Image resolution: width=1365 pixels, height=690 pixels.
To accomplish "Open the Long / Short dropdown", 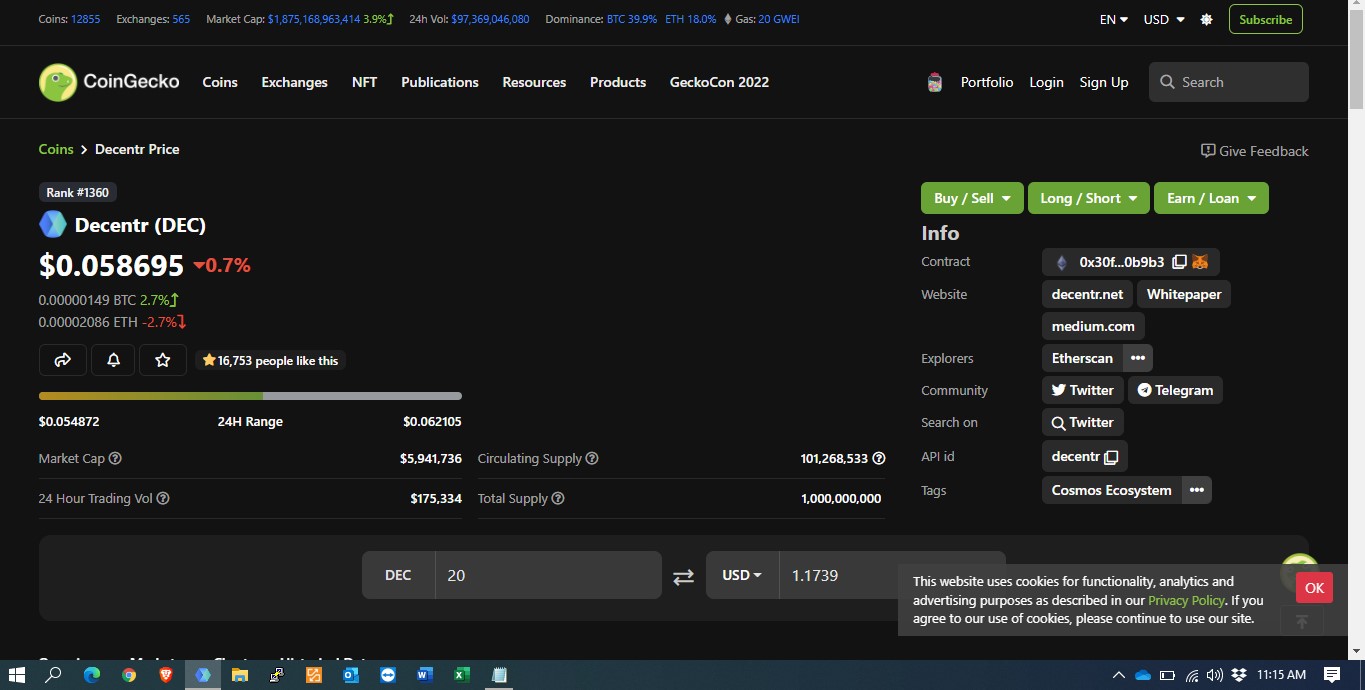I will [1089, 198].
